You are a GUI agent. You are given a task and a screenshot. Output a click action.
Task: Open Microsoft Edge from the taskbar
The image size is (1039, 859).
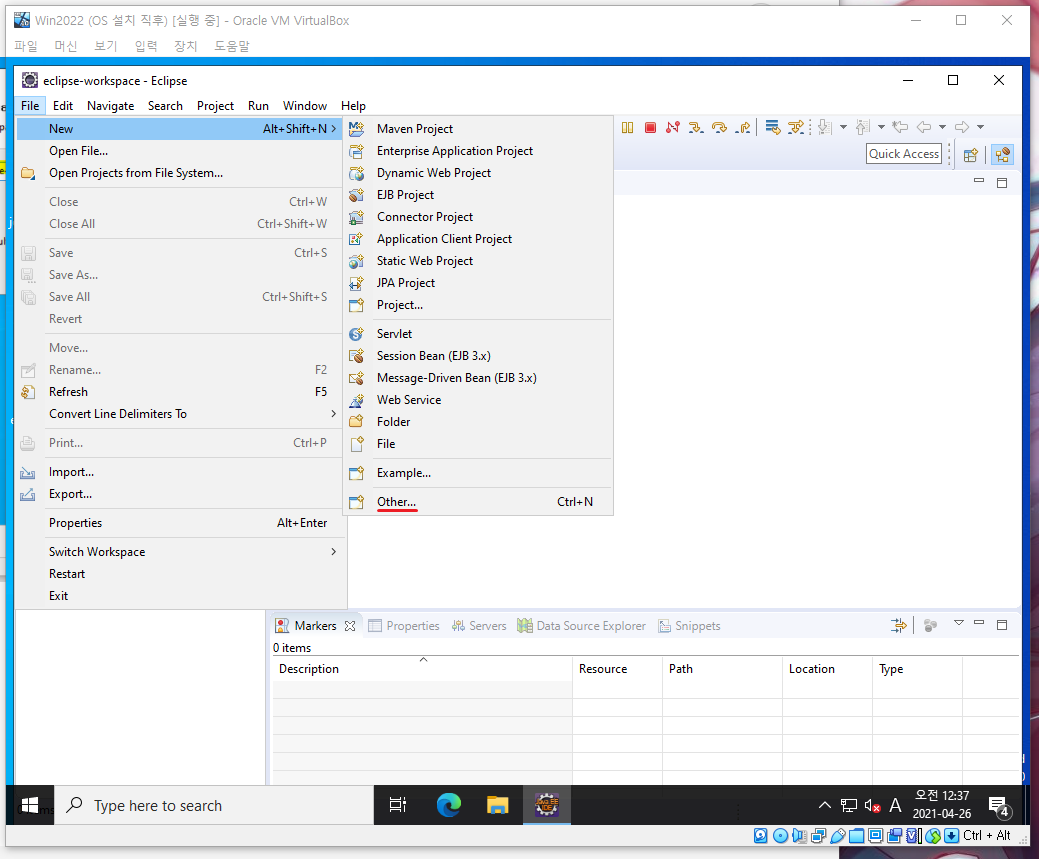click(449, 805)
